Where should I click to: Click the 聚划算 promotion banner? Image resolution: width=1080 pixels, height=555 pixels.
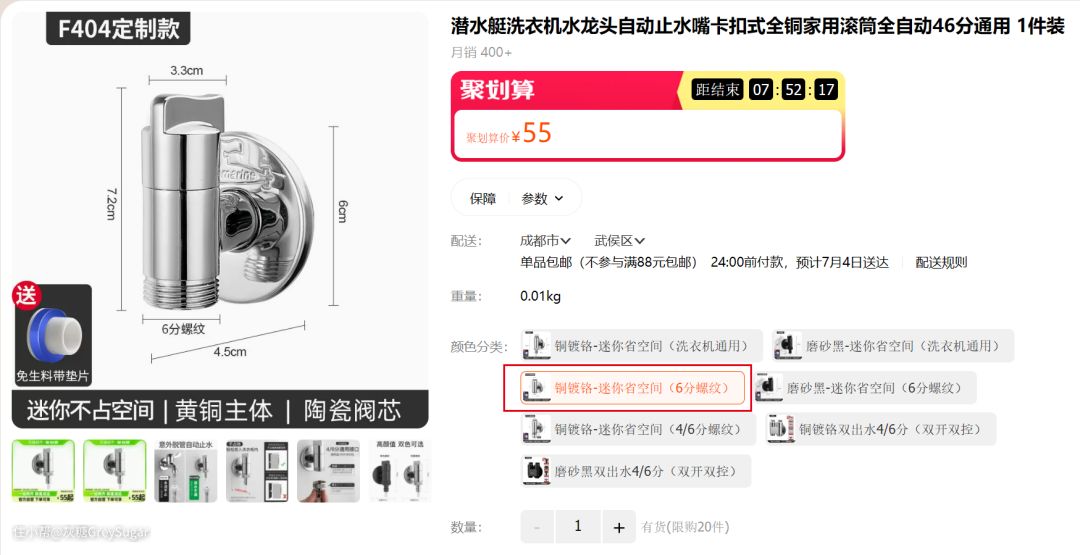(647, 116)
